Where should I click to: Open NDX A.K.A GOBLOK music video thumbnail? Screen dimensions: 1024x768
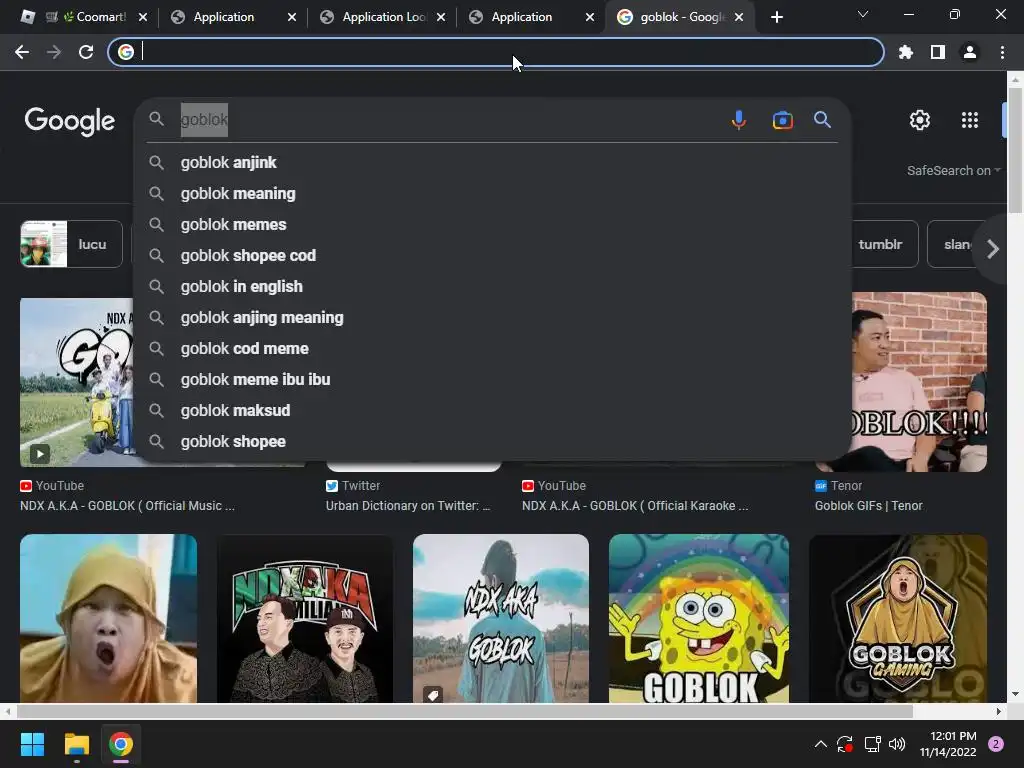click(76, 382)
